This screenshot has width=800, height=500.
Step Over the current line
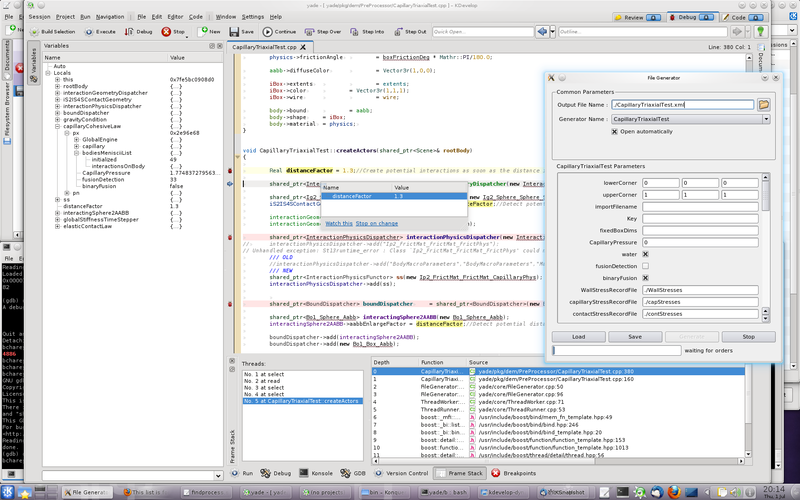(309, 32)
